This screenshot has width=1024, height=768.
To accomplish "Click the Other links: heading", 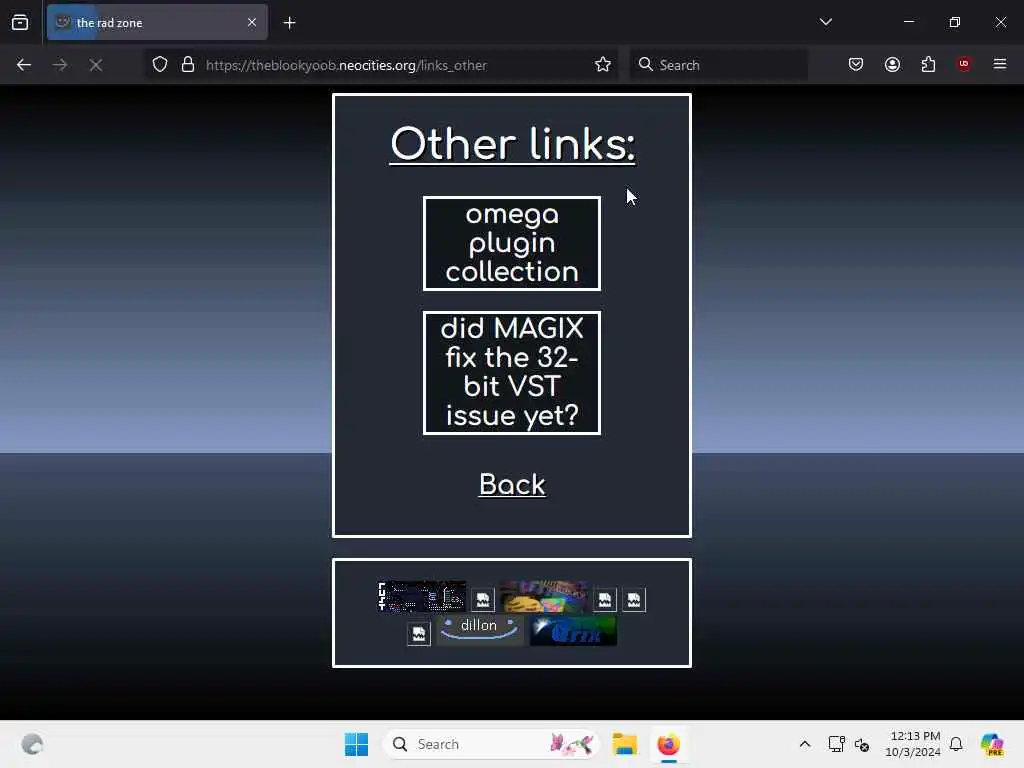I will 512,144.
